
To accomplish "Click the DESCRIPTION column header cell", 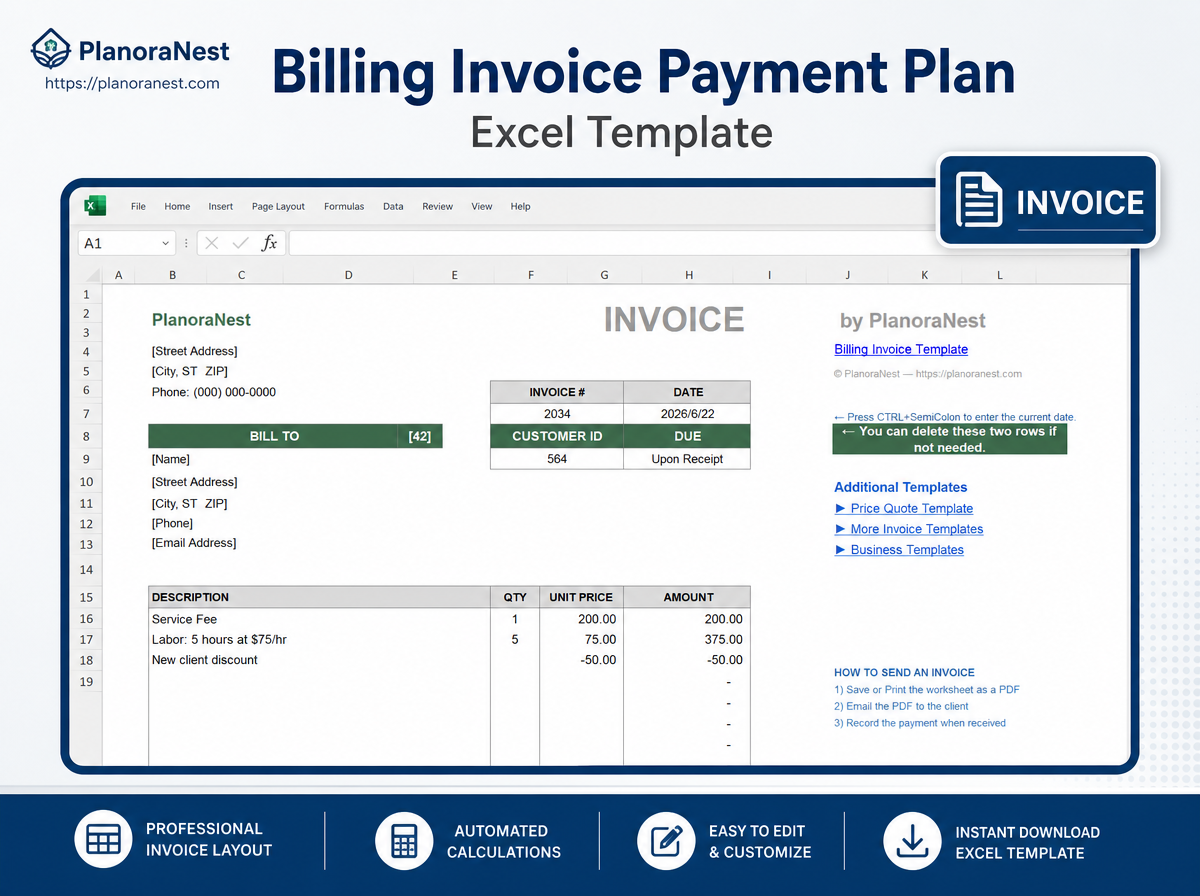I will point(319,597).
